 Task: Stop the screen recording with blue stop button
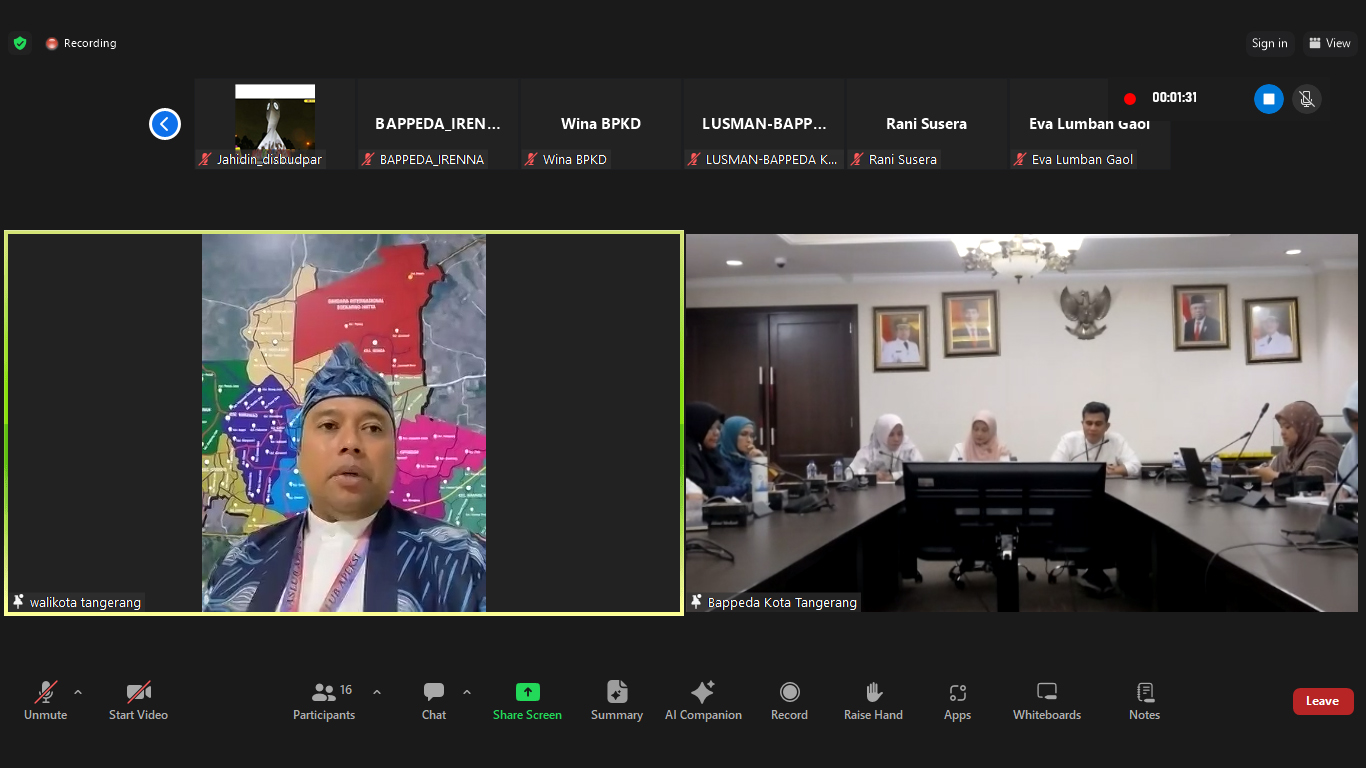coord(1268,99)
